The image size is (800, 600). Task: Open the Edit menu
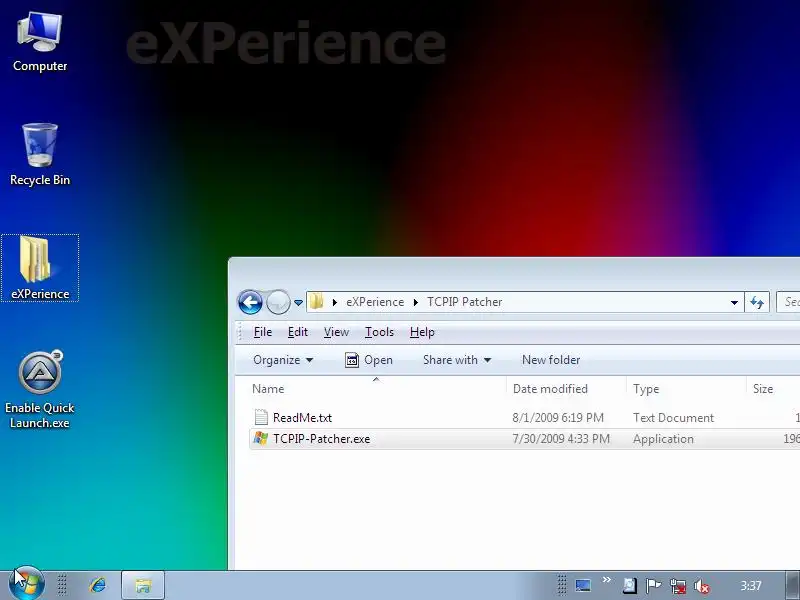click(297, 332)
